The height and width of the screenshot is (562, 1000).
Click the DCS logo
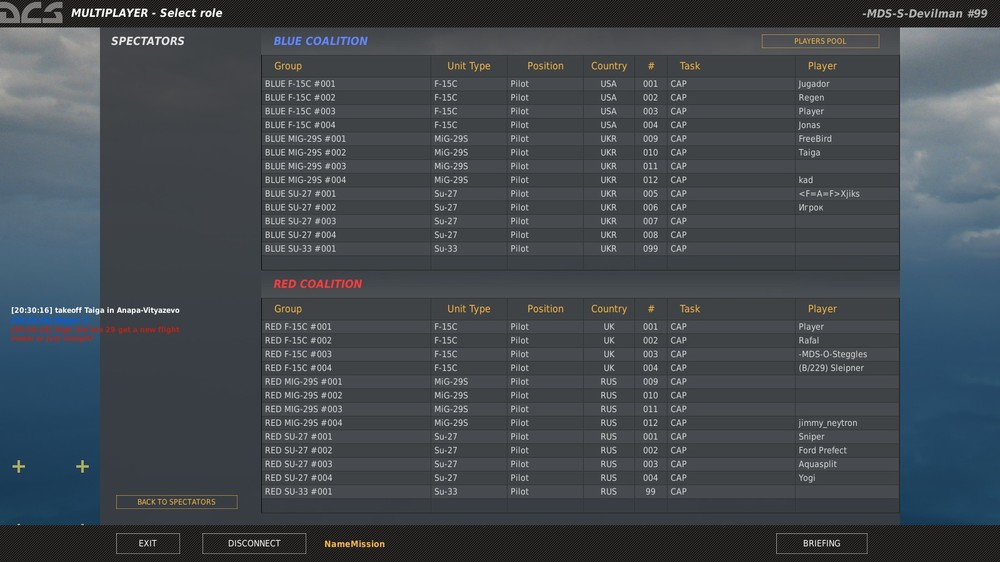point(31,13)
